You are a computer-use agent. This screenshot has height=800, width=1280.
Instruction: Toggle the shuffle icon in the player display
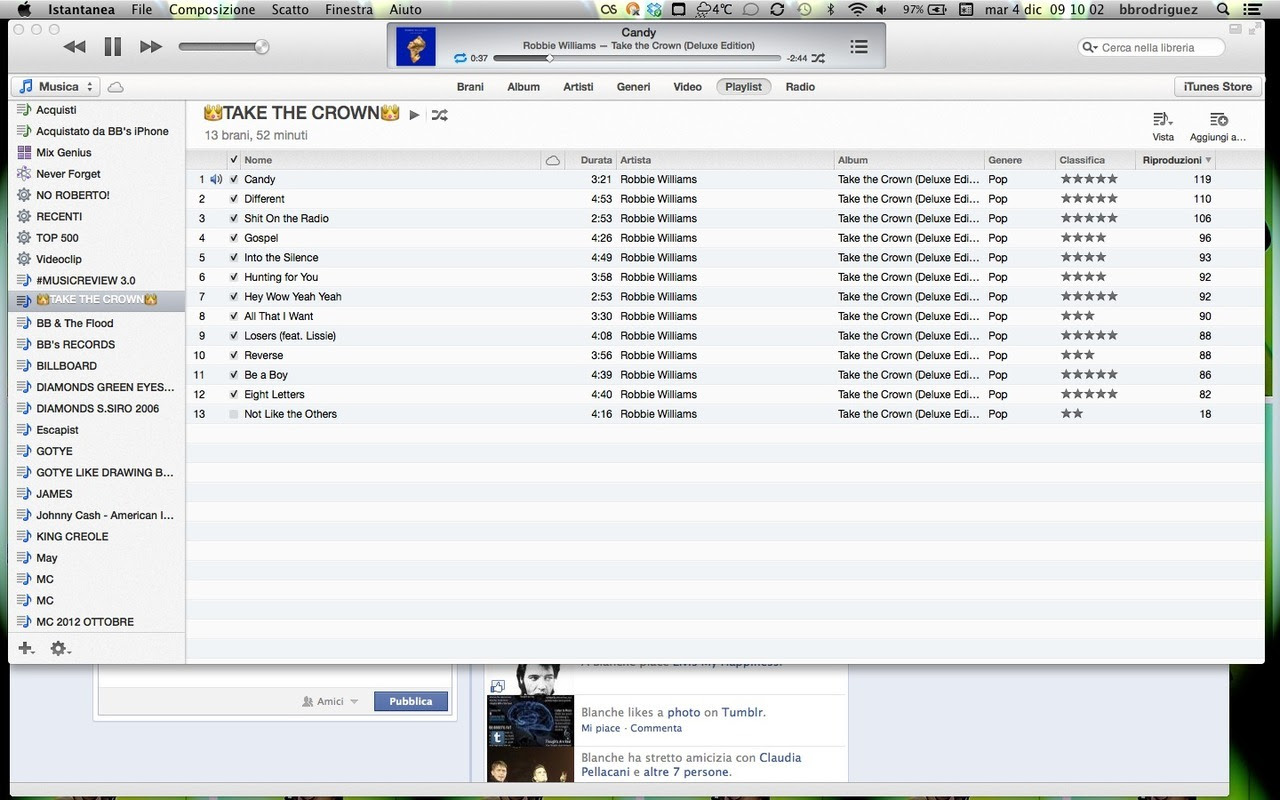click(x=818, y=58)
